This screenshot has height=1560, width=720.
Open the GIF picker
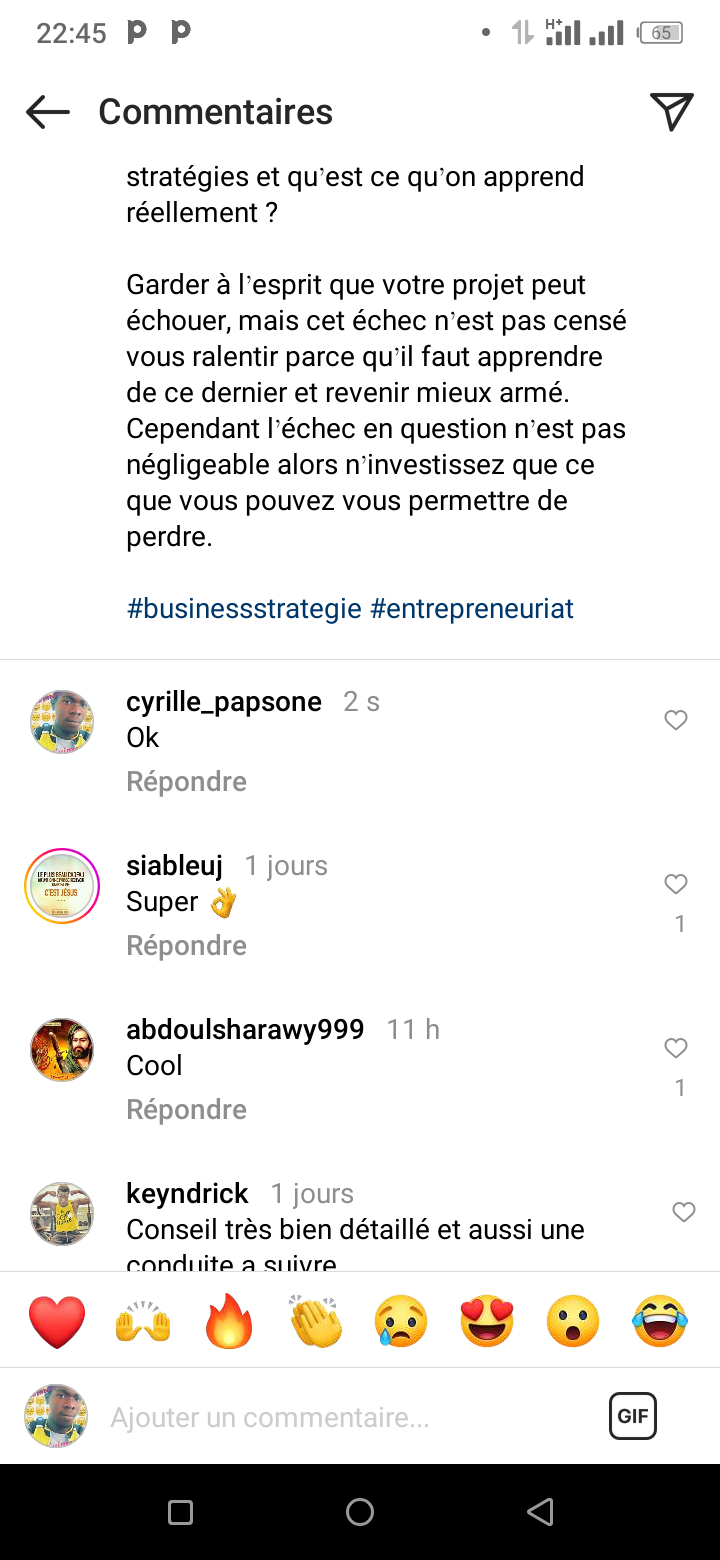[632, 1416]
